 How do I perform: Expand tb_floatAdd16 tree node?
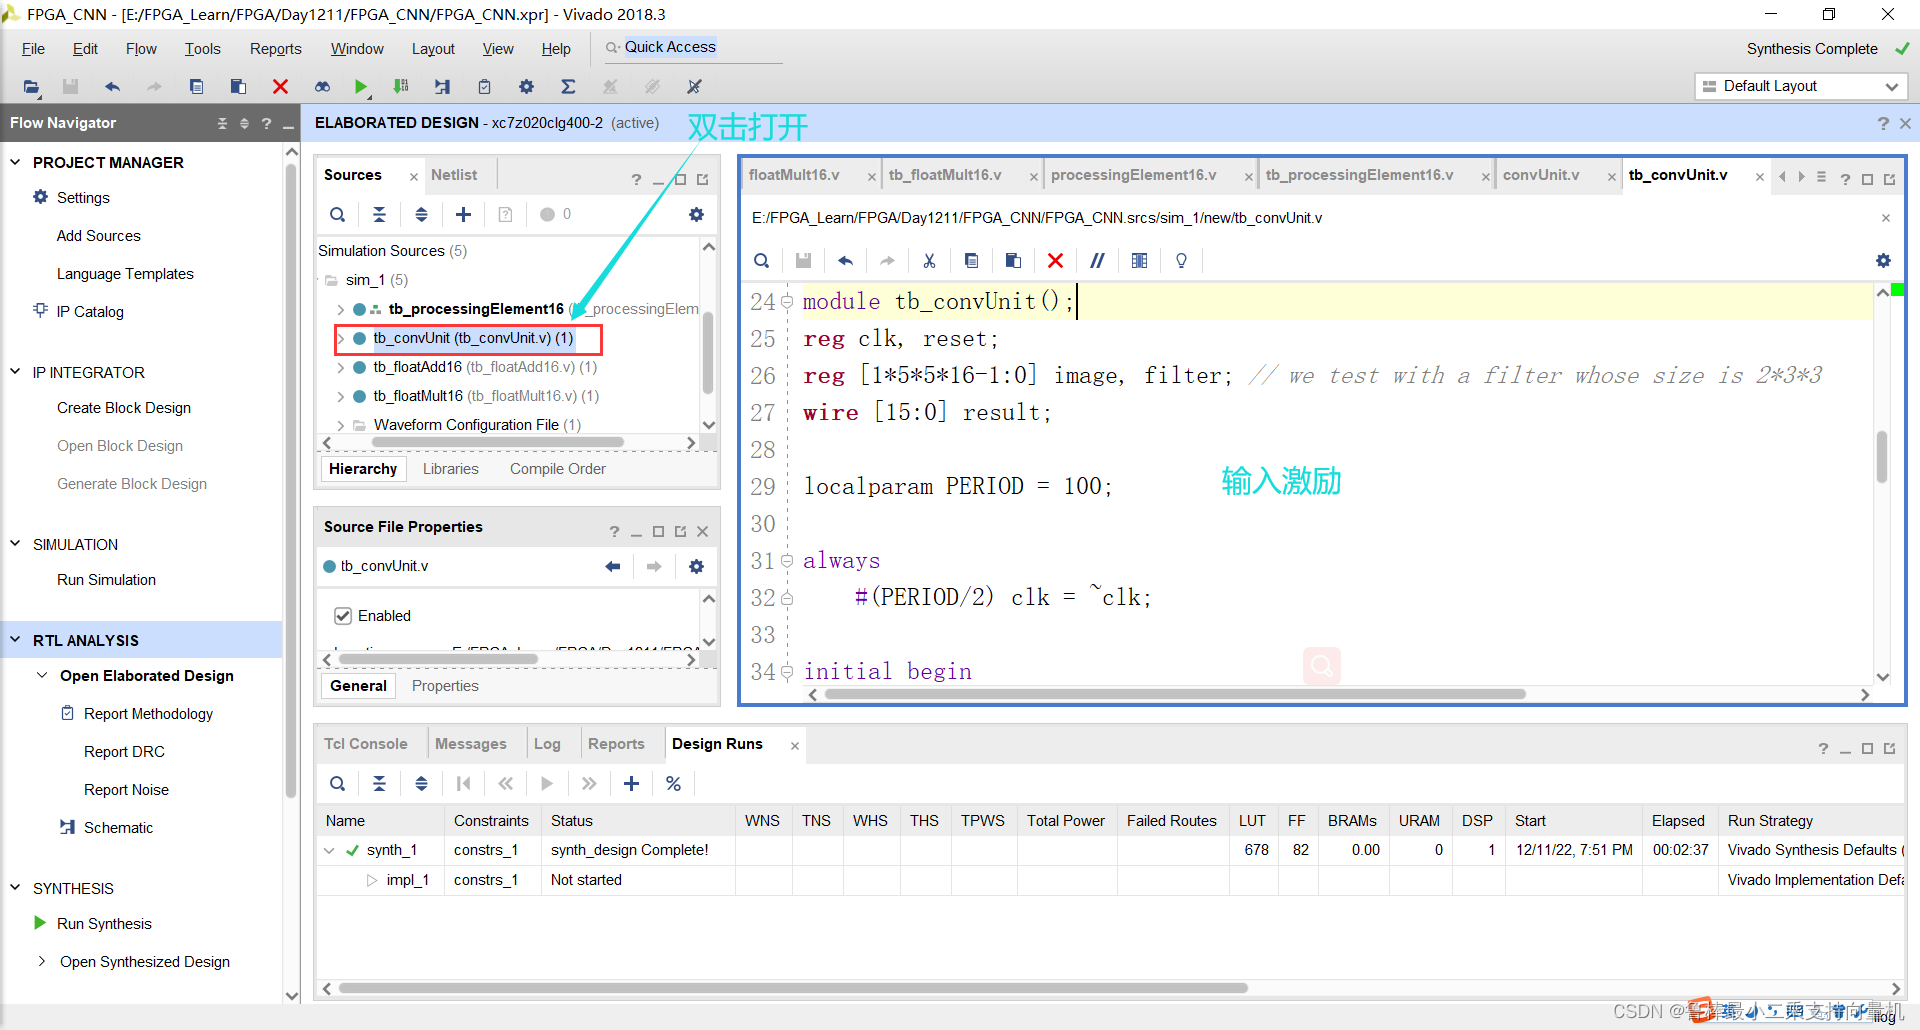(x=340, y=367)
